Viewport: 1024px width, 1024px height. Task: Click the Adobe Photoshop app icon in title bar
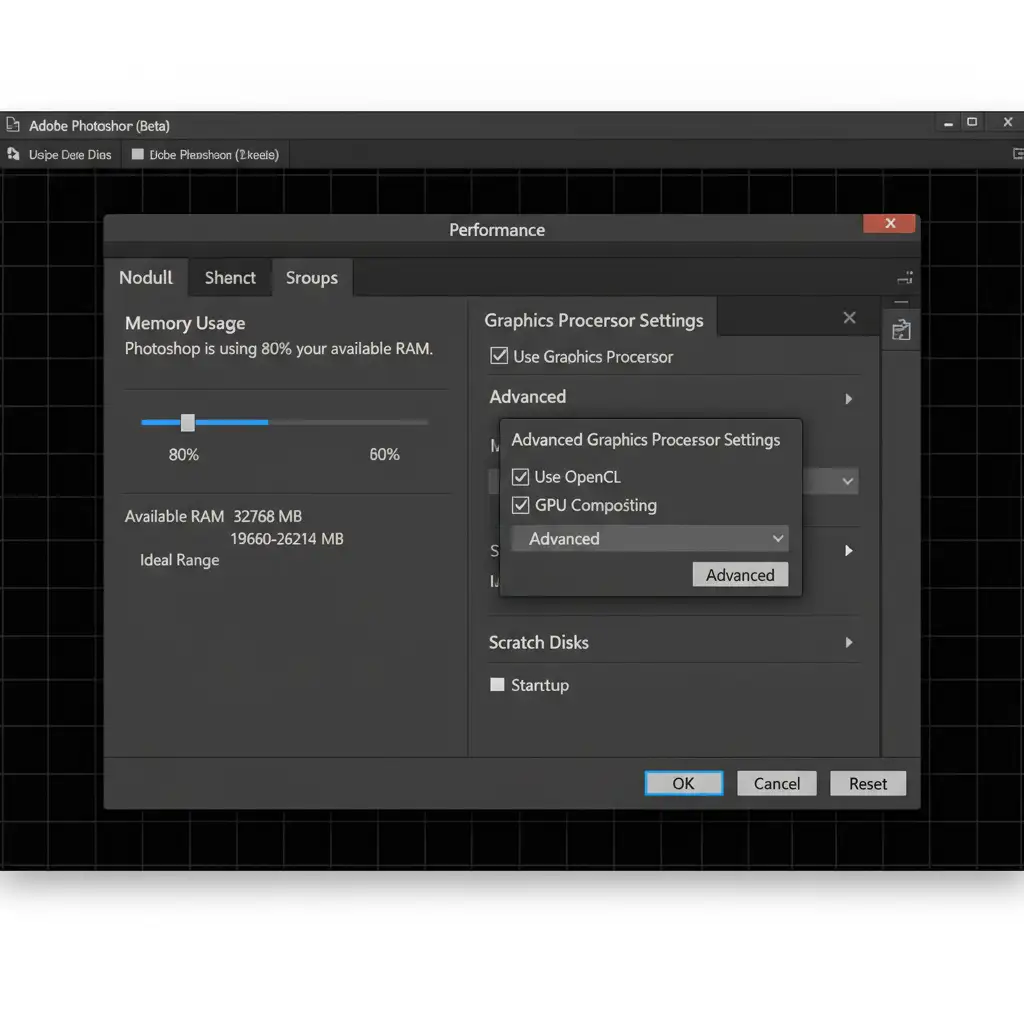coord(13,125)
